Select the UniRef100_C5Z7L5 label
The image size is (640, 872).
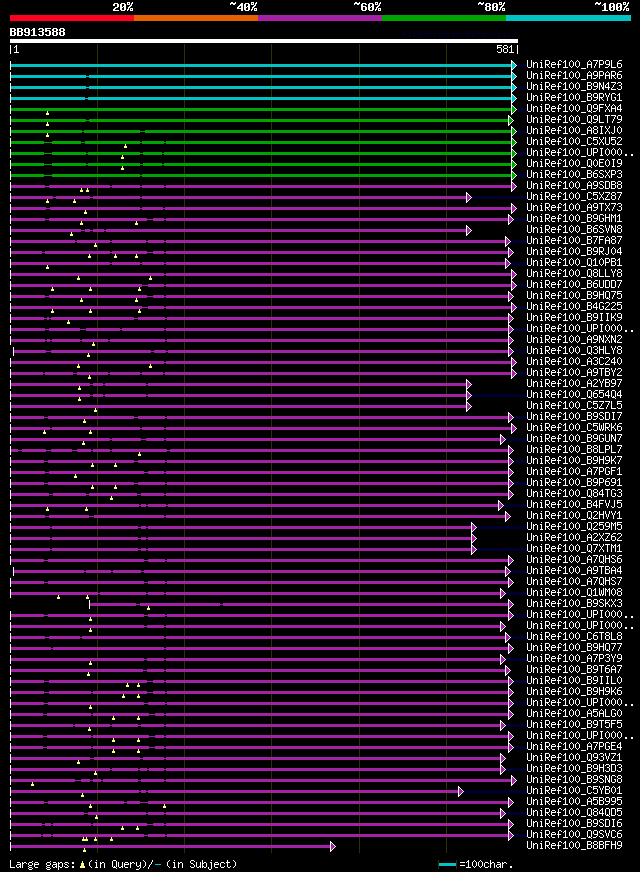pos(574,406)
